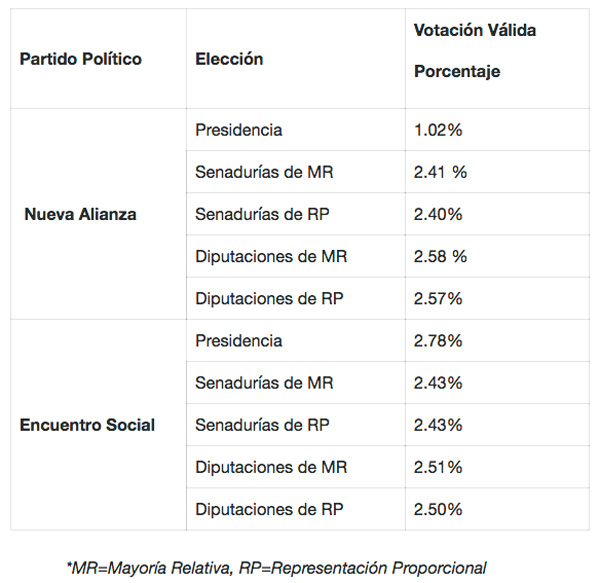Select the 2.40% percentage cell
Screen dimensions: 600x583
pos(438,214)
